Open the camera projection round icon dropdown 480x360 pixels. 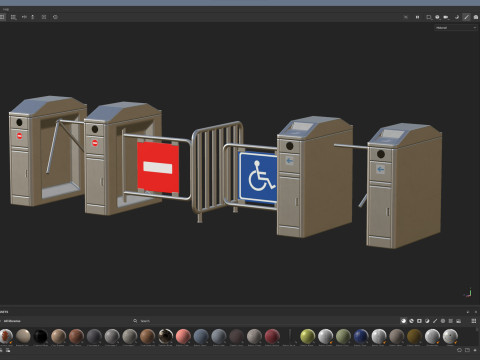click(x=437, y=17)
